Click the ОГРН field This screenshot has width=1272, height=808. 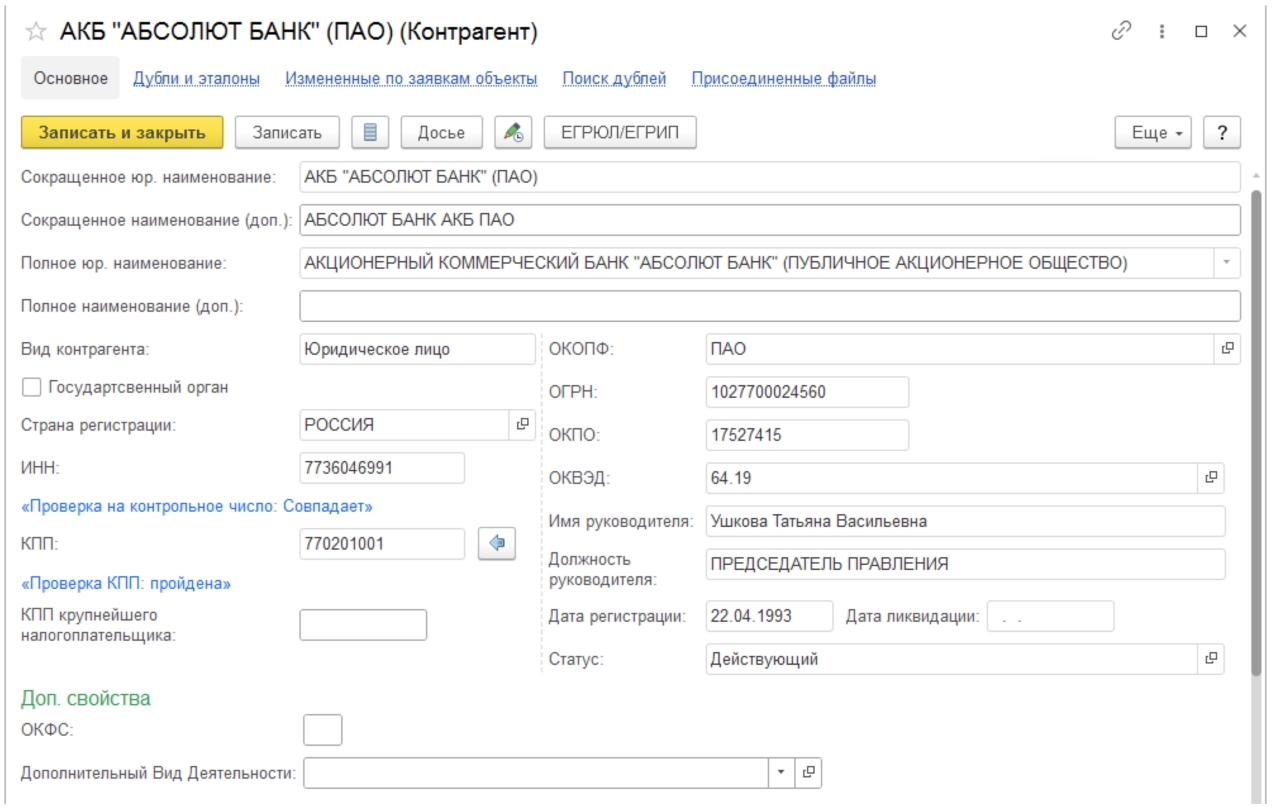[x=807, y=392]
